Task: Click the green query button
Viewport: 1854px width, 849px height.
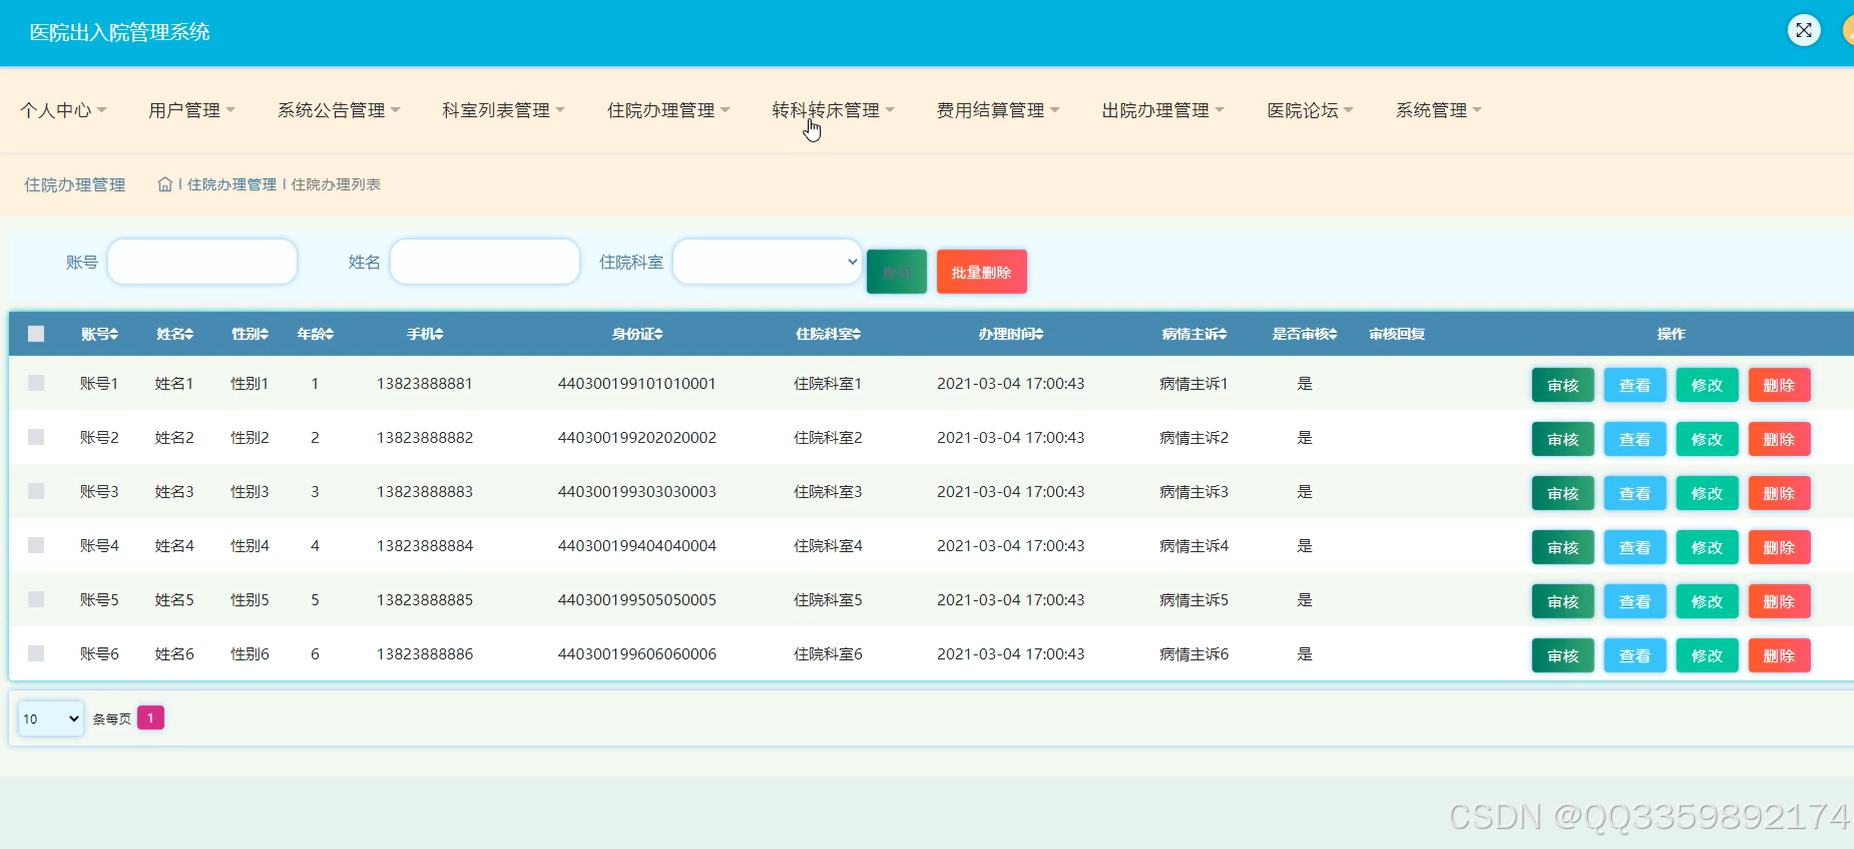Action: (896, 272)
